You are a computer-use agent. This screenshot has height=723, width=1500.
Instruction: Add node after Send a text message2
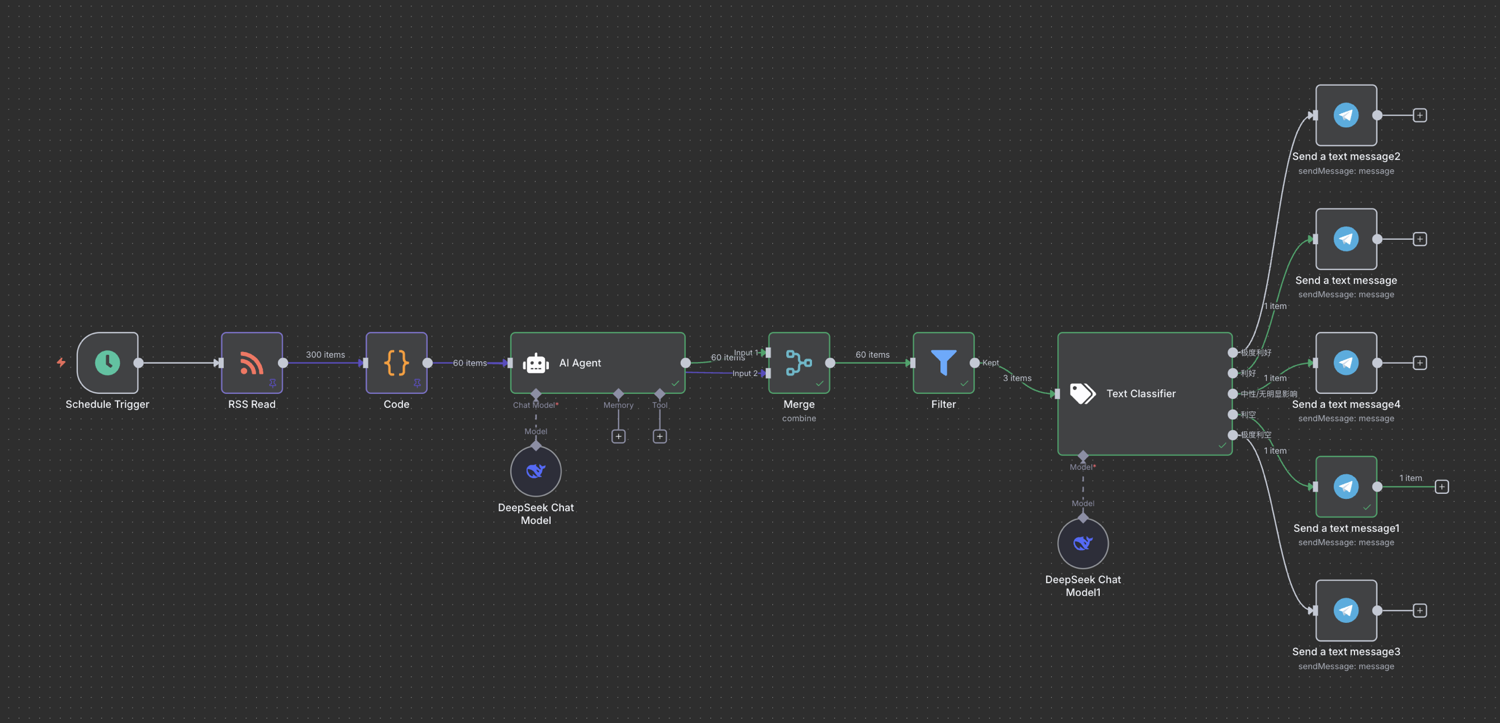[1420, 115]
